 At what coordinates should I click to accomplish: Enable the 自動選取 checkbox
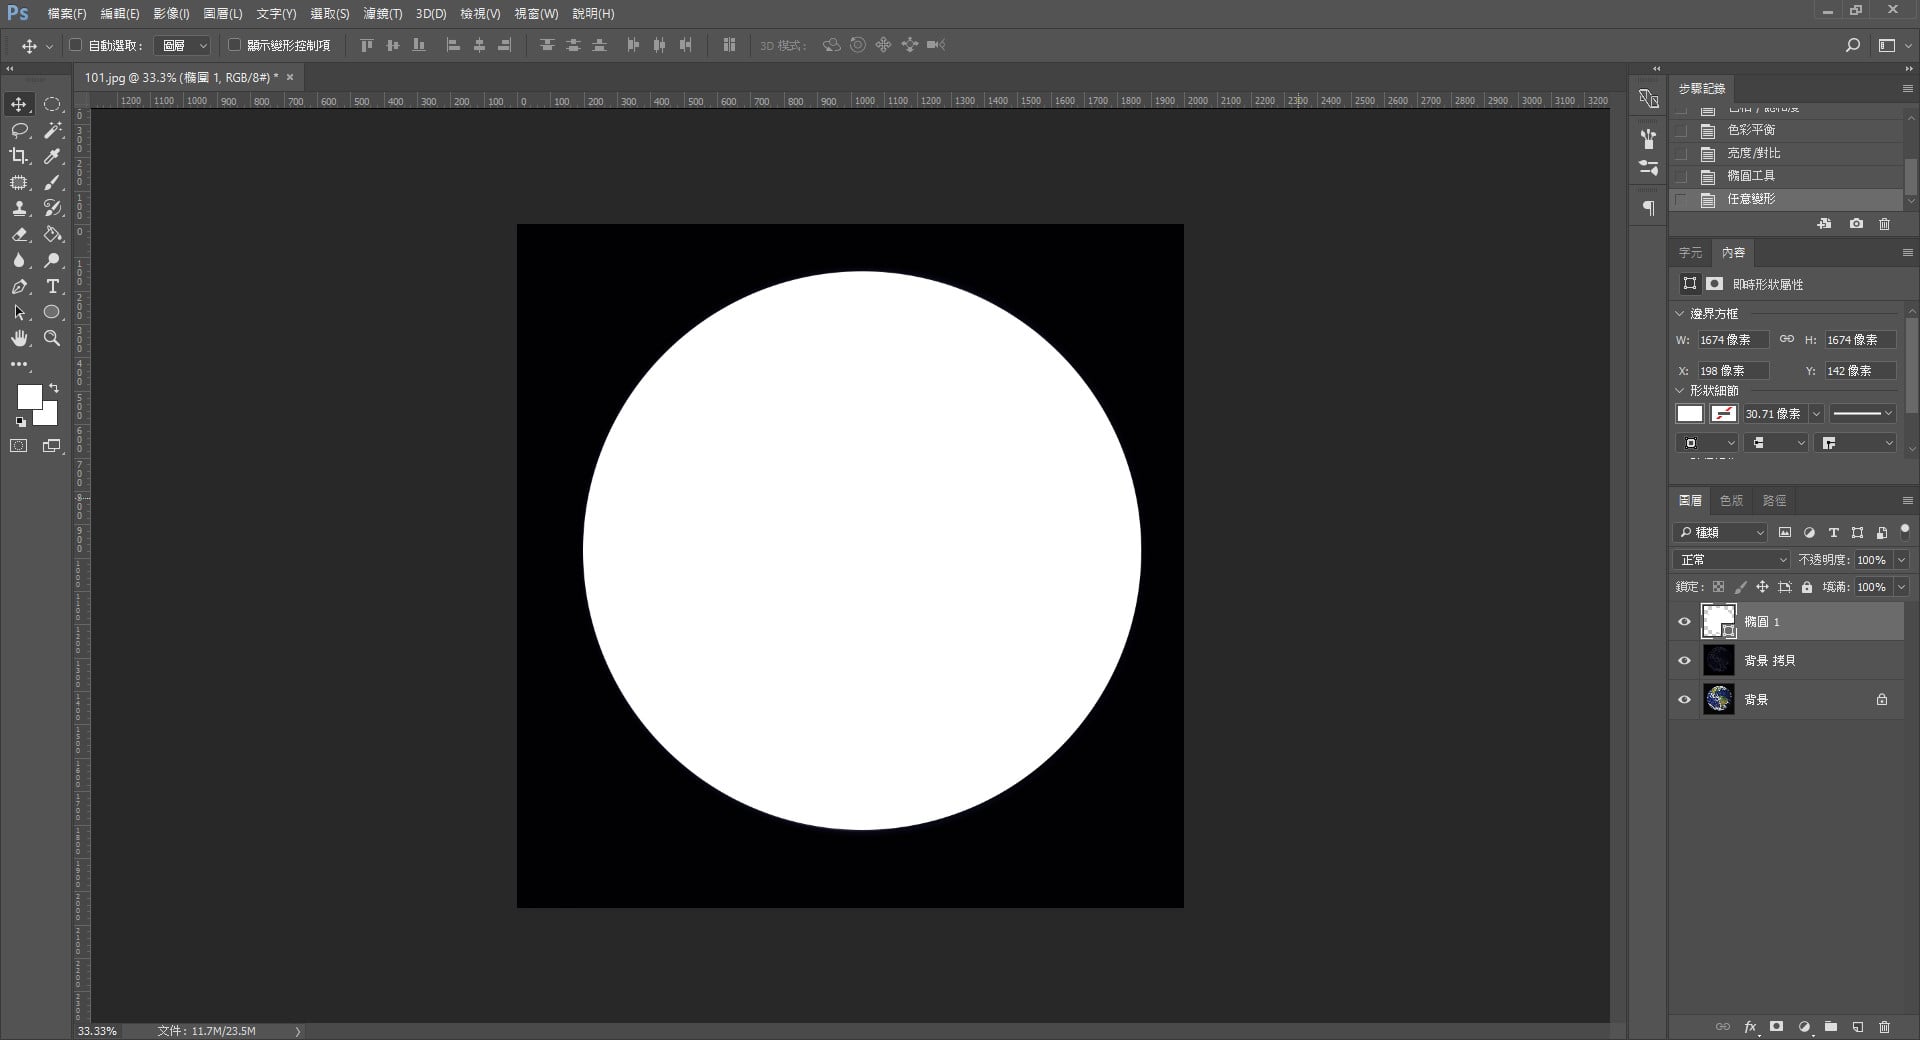(75, 45)
